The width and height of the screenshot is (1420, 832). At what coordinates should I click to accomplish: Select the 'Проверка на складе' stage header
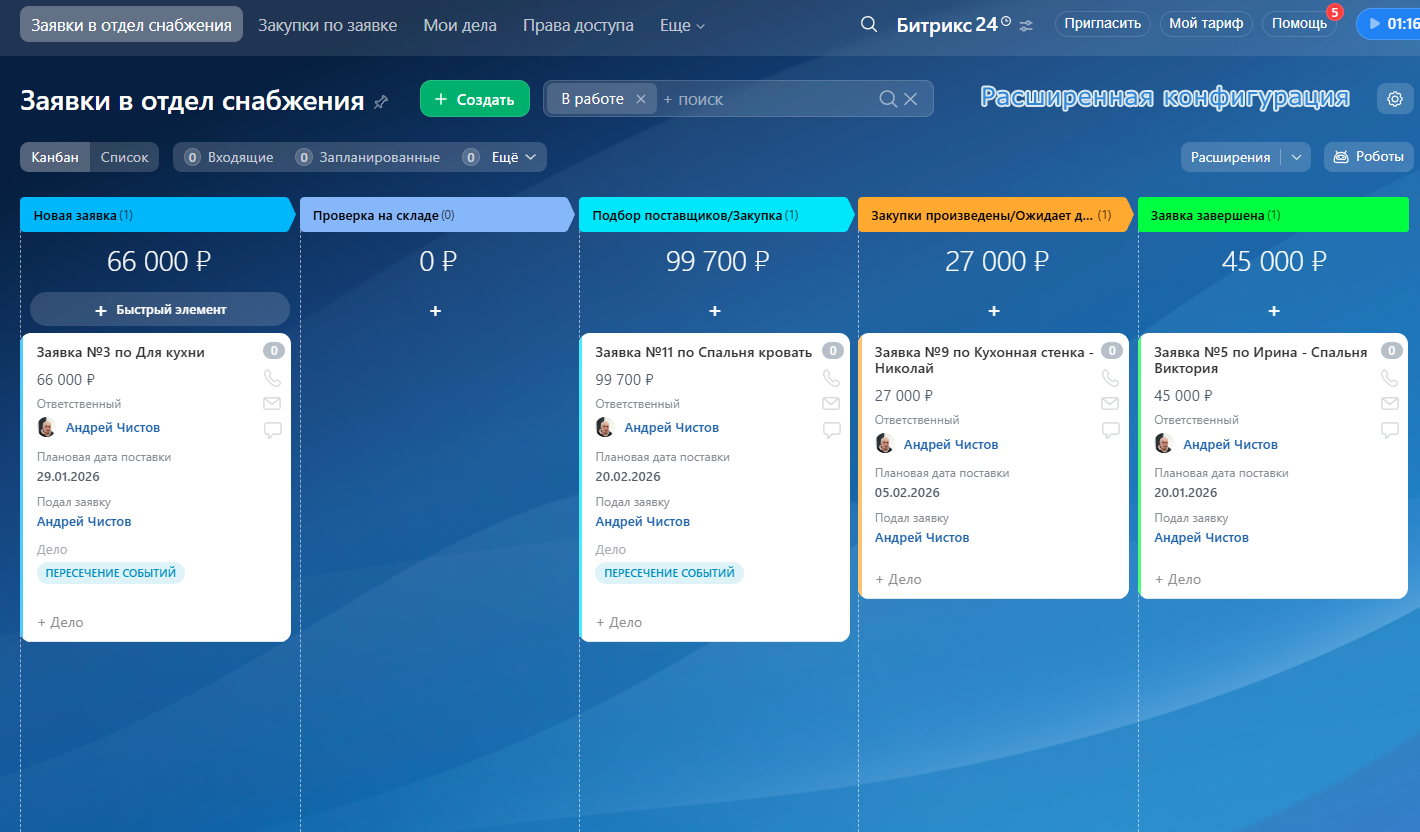click(x=435, y=215)
